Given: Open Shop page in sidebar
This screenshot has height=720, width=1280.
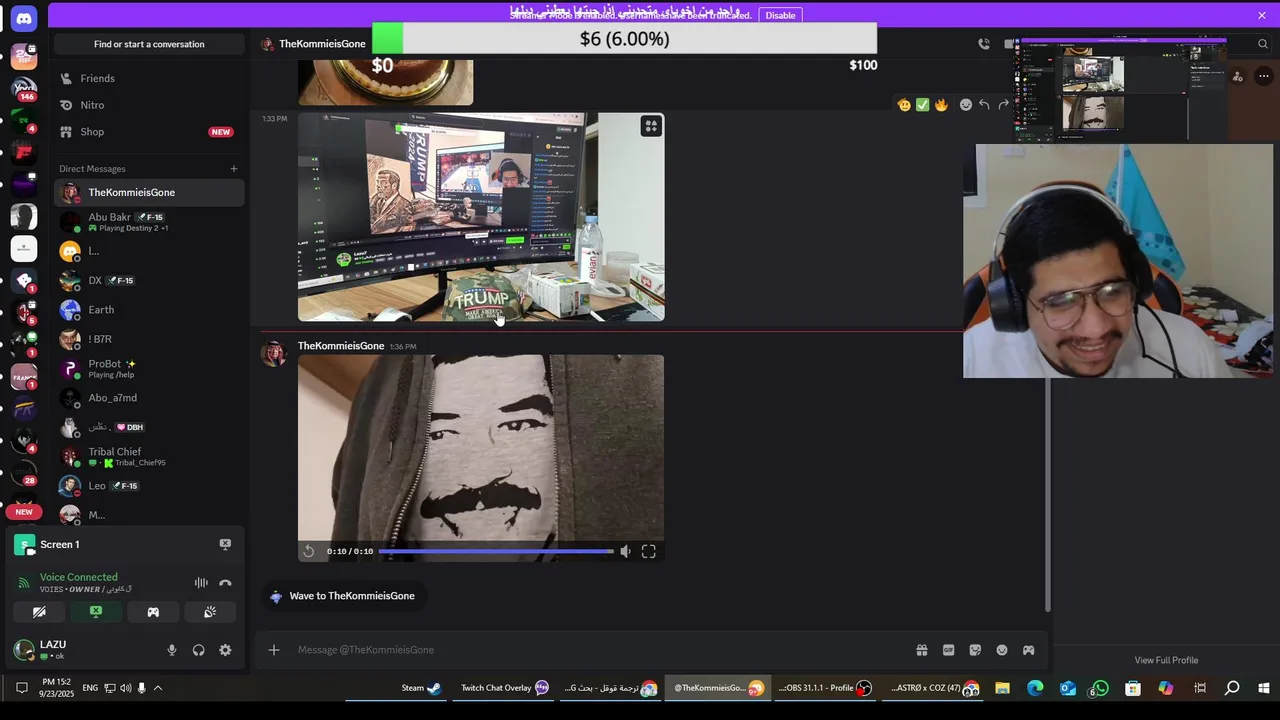Looking at the screenshot, I should click(x=149, y=132).
